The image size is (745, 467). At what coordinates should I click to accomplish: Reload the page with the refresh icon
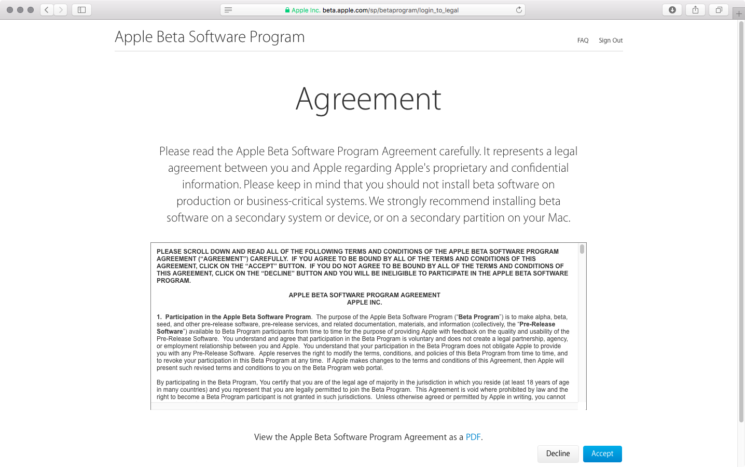click(519, 10)
